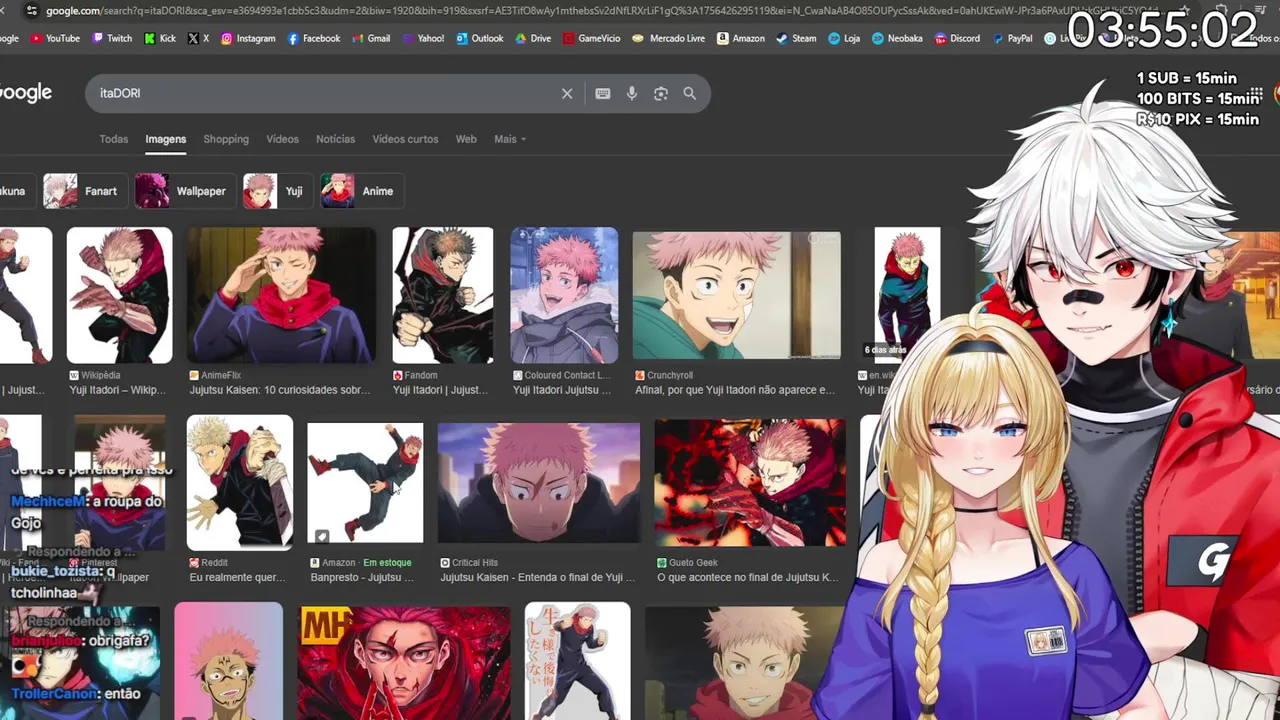Click the 'Em estoque' label
This screenshot has width=1280, height=720.
[387, 563]
